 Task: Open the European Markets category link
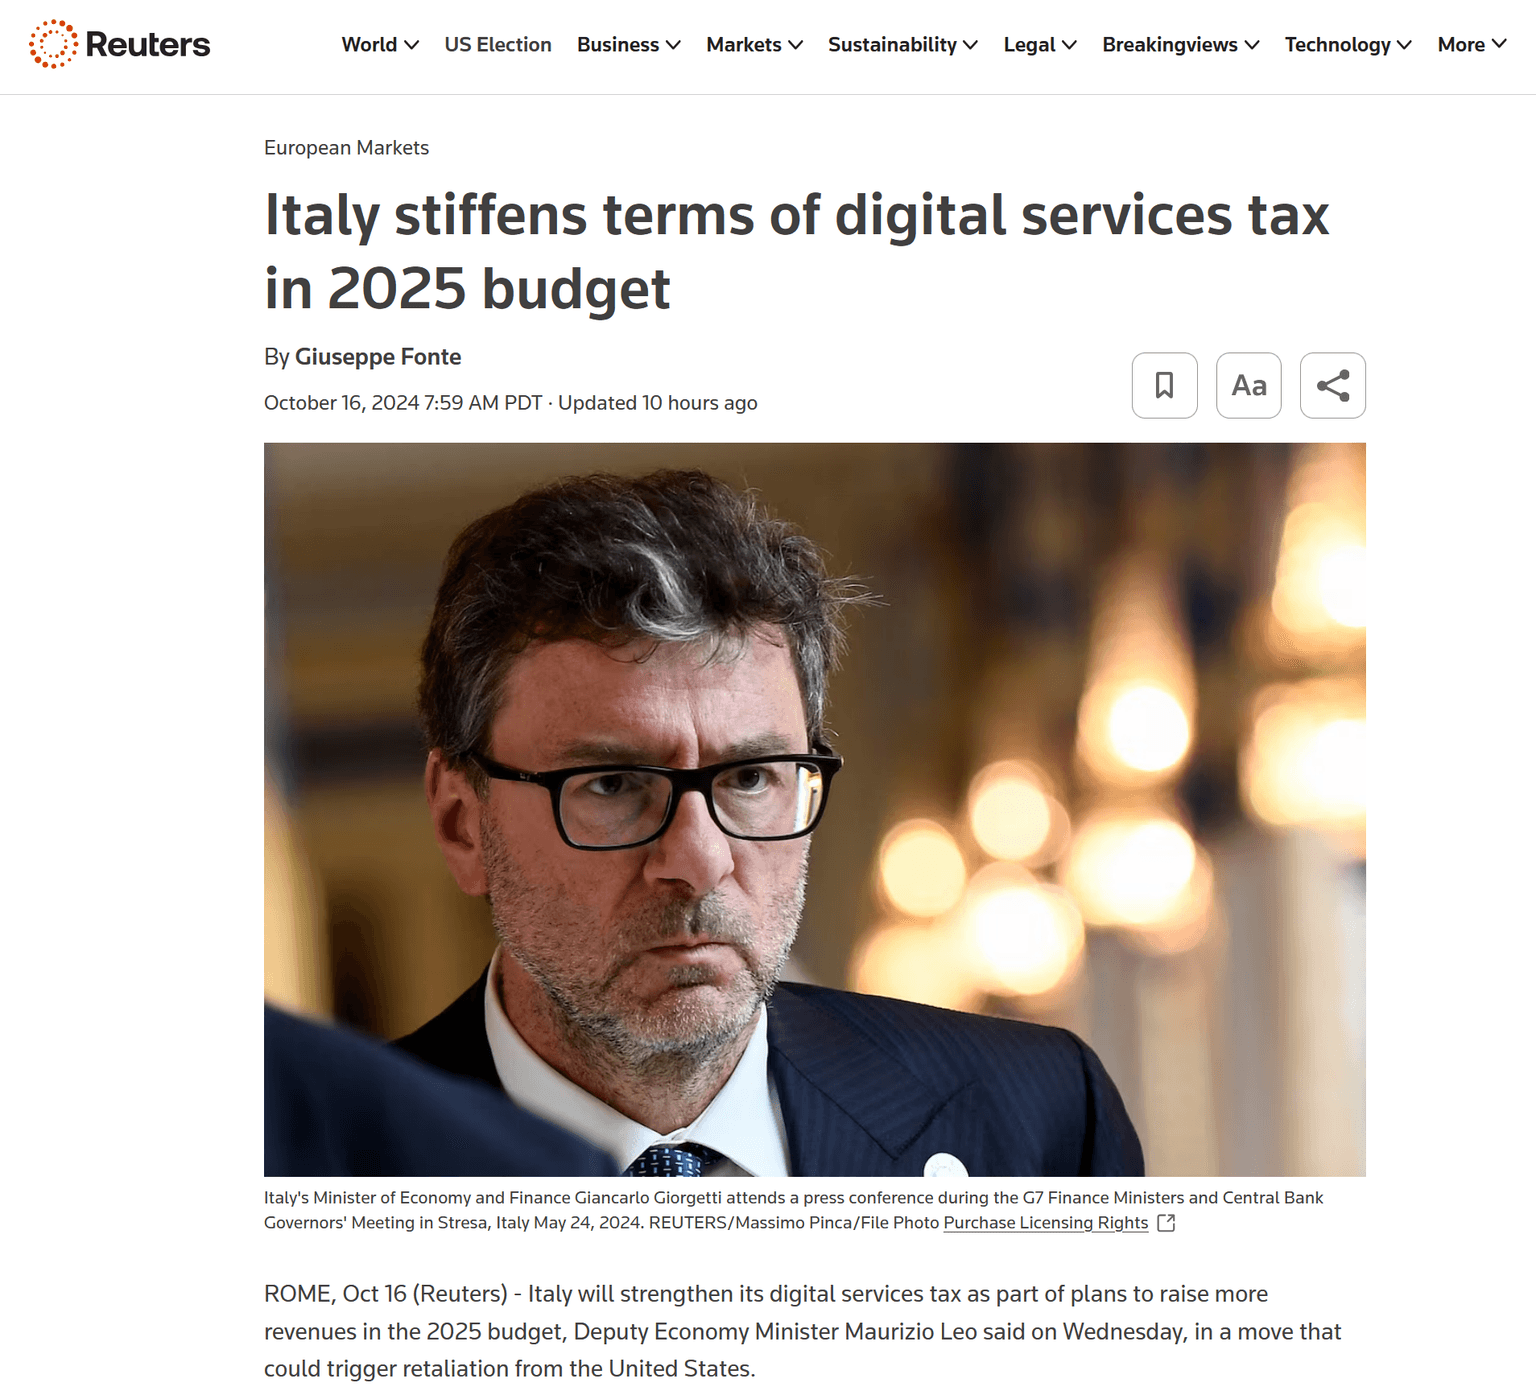click(346, 148)
